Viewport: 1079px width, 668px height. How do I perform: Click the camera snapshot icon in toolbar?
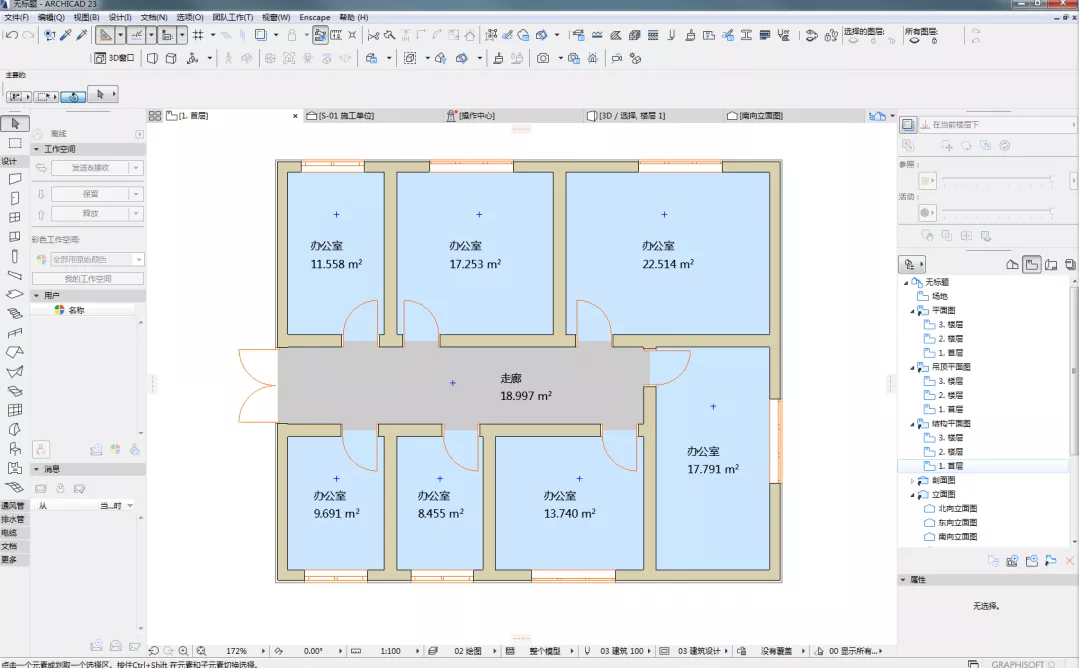click(x=543, y=58)
